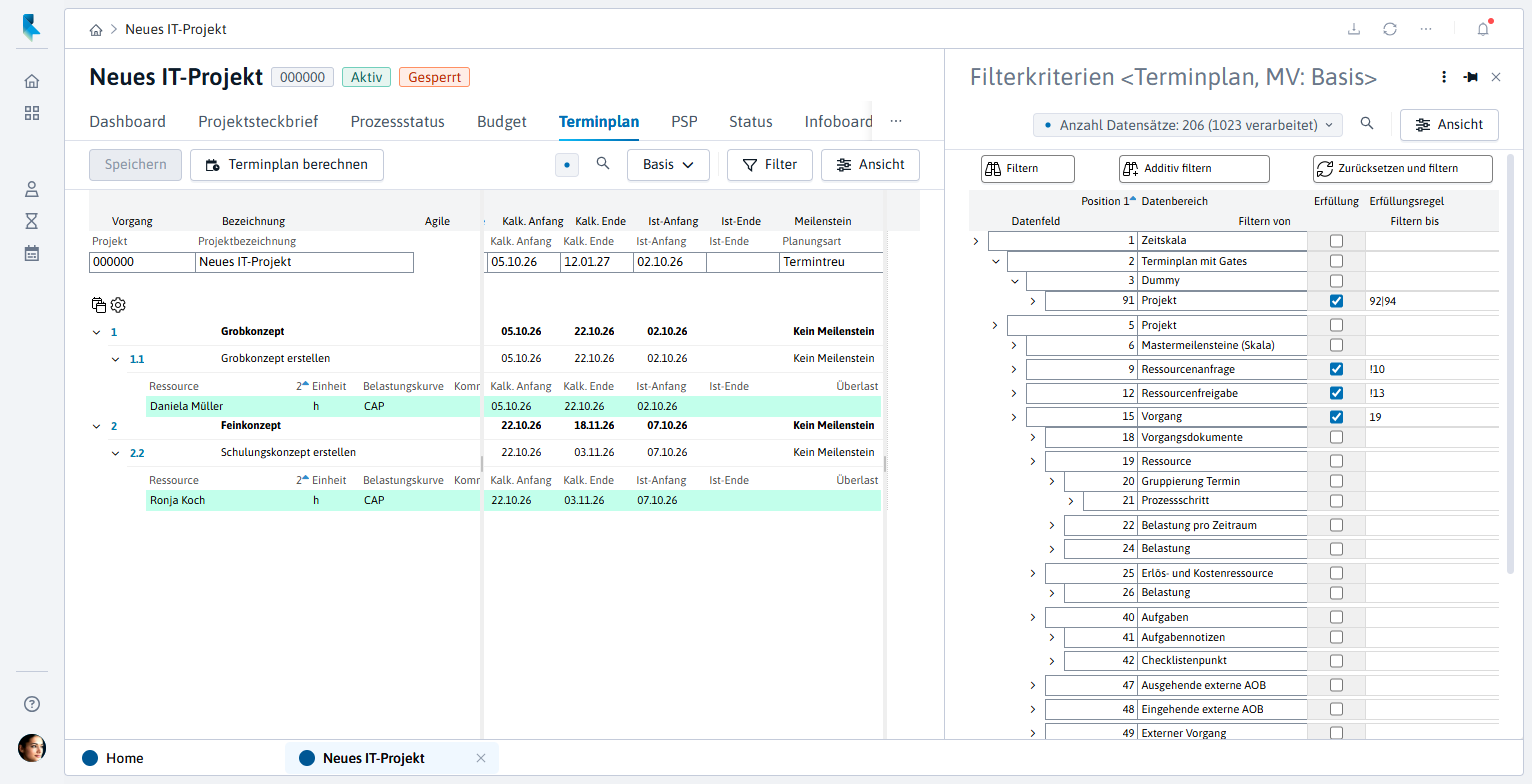Switch to the Home tab at bottom

click(x=113, y=758)
